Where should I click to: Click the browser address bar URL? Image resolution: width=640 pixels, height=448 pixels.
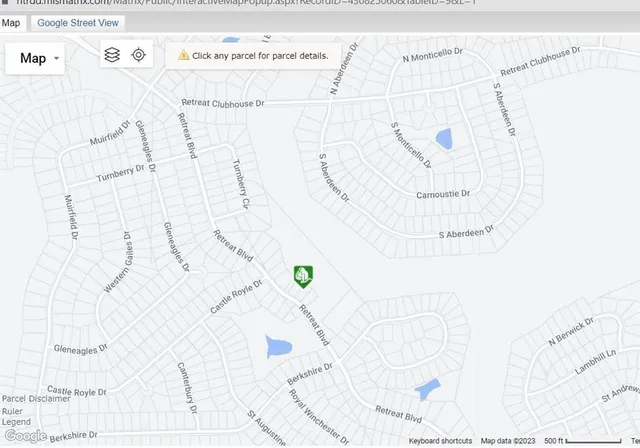250,4
